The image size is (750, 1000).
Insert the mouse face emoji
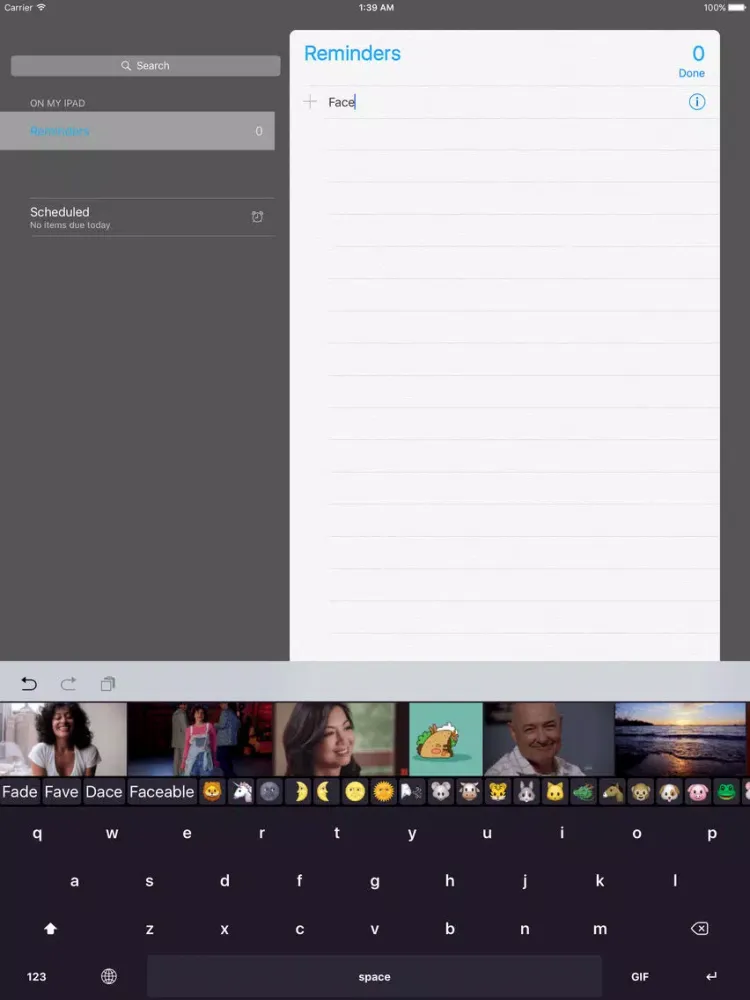coord(441,791)
